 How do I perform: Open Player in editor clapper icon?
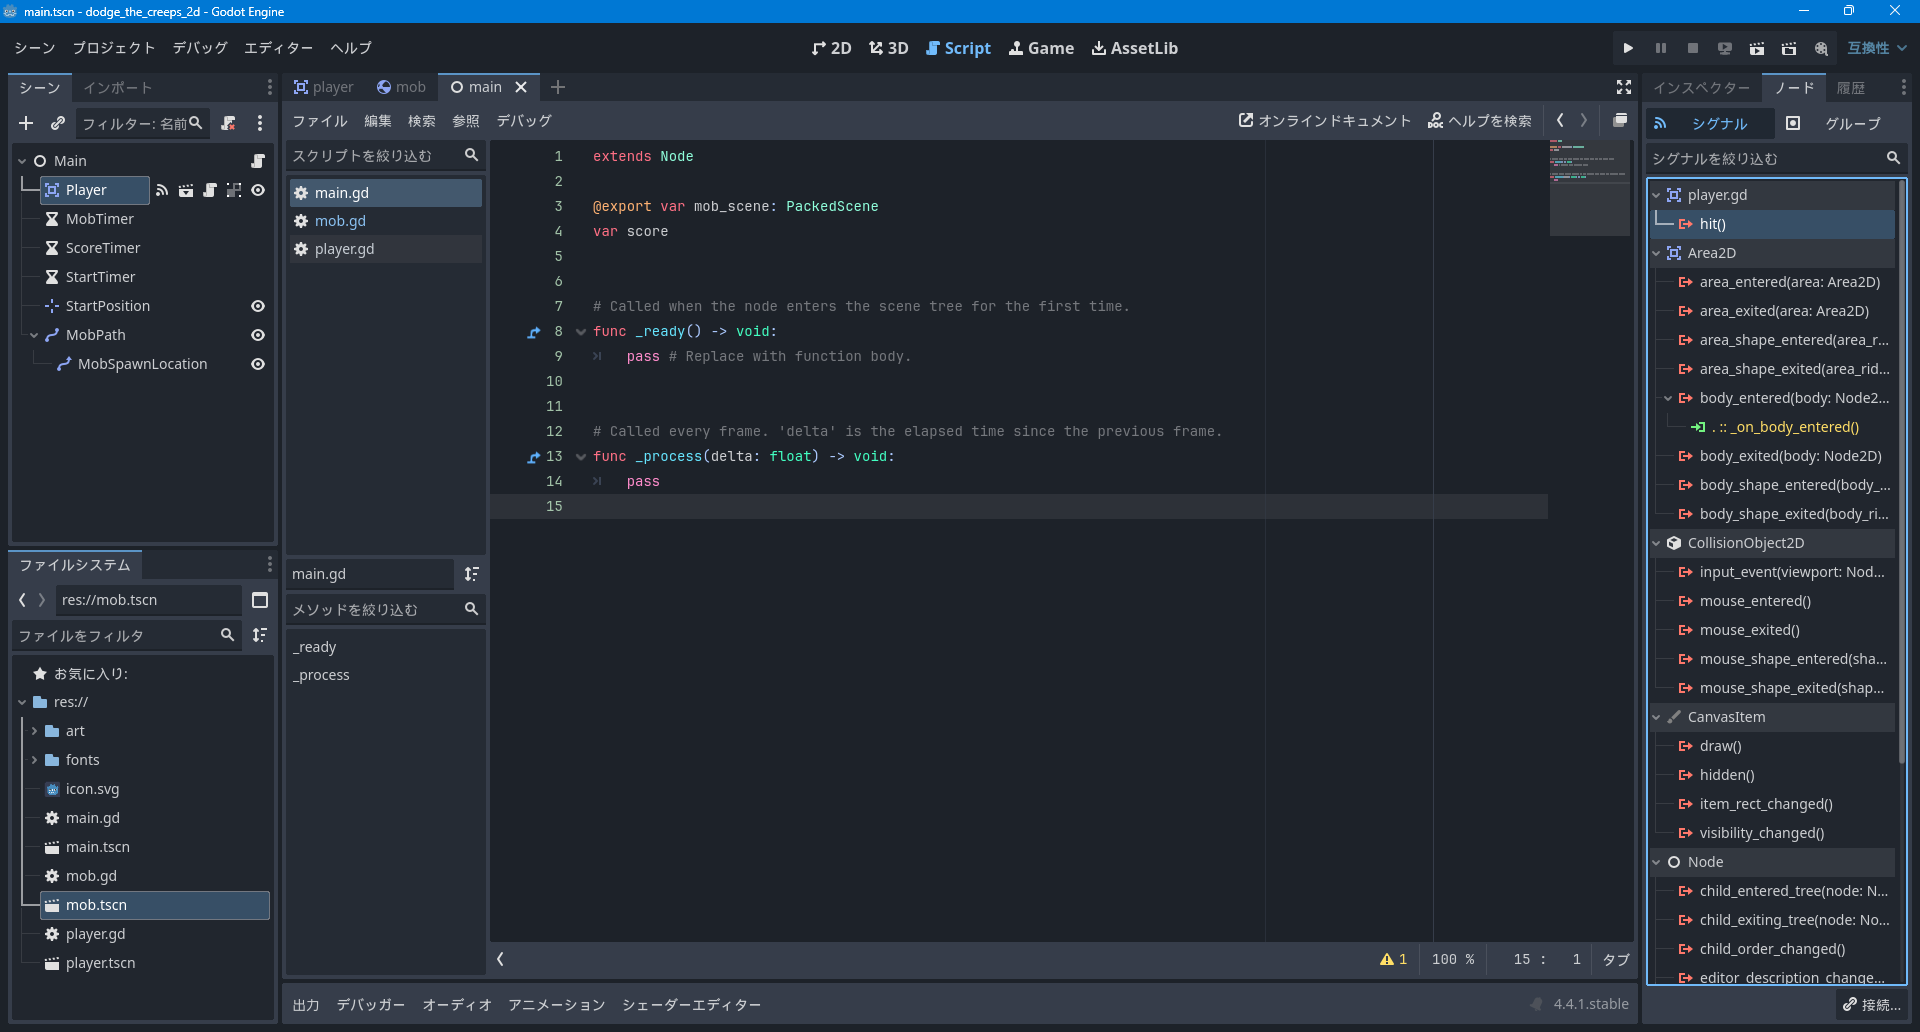(186, 190)
